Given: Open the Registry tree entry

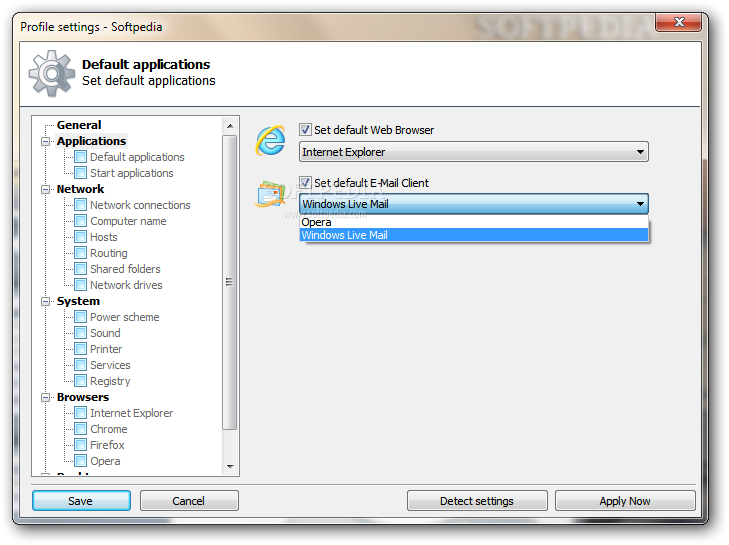Looking at the screenshot, I should click(x=110, y=381).
